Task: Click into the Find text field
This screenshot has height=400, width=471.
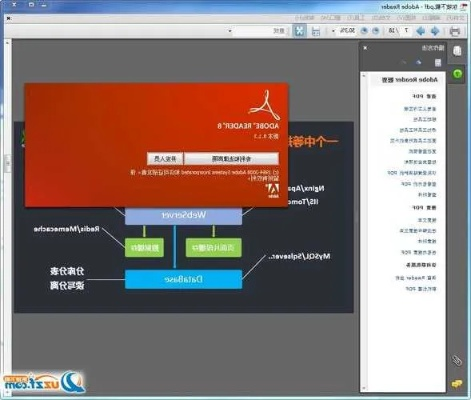Action: (260, 31)
